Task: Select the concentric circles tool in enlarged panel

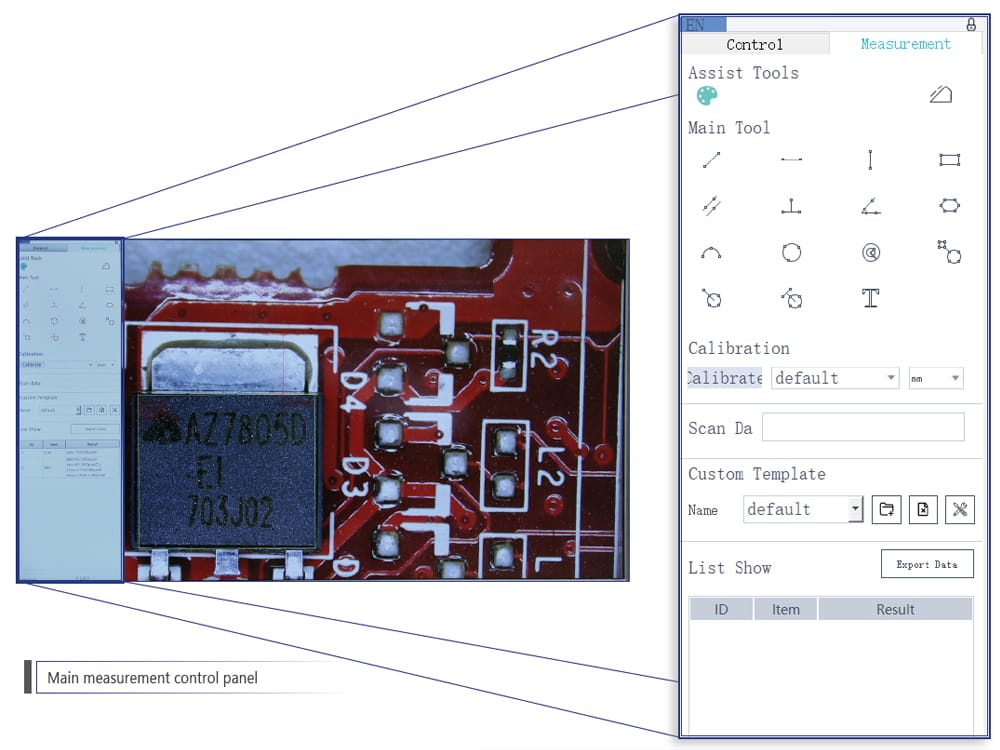Action: pos(871,253)
